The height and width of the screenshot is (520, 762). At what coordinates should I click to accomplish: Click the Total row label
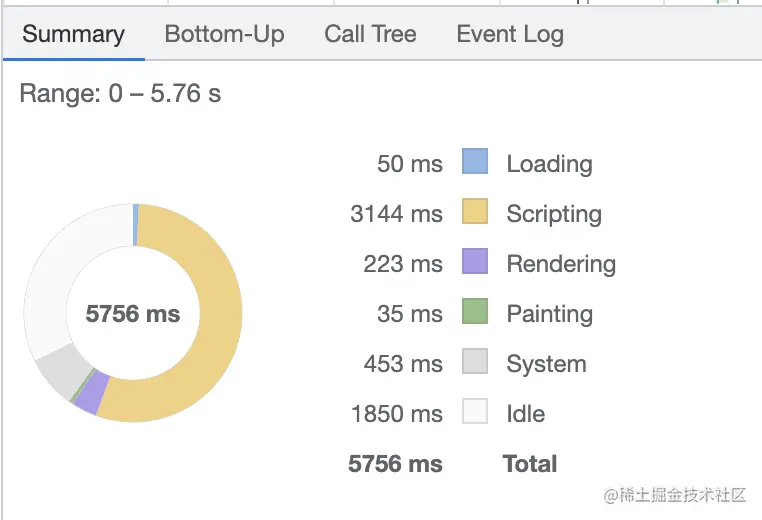530,464
